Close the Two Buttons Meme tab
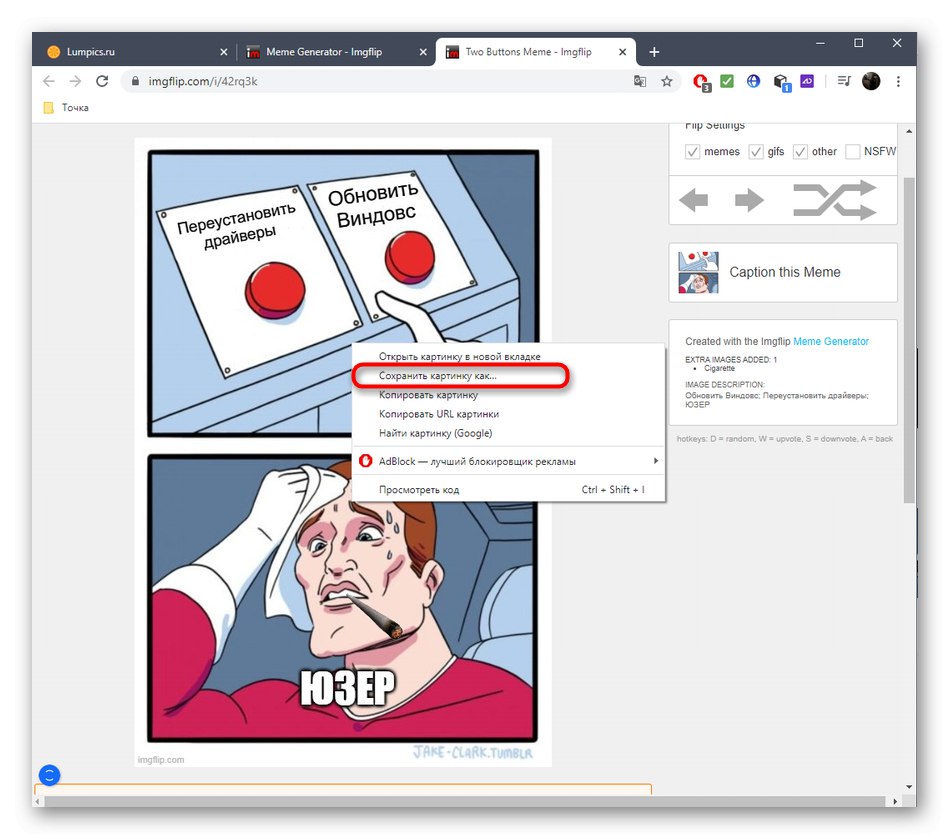Image resolution: width=950 pixels, height=839 pixels. coord(622,52)
